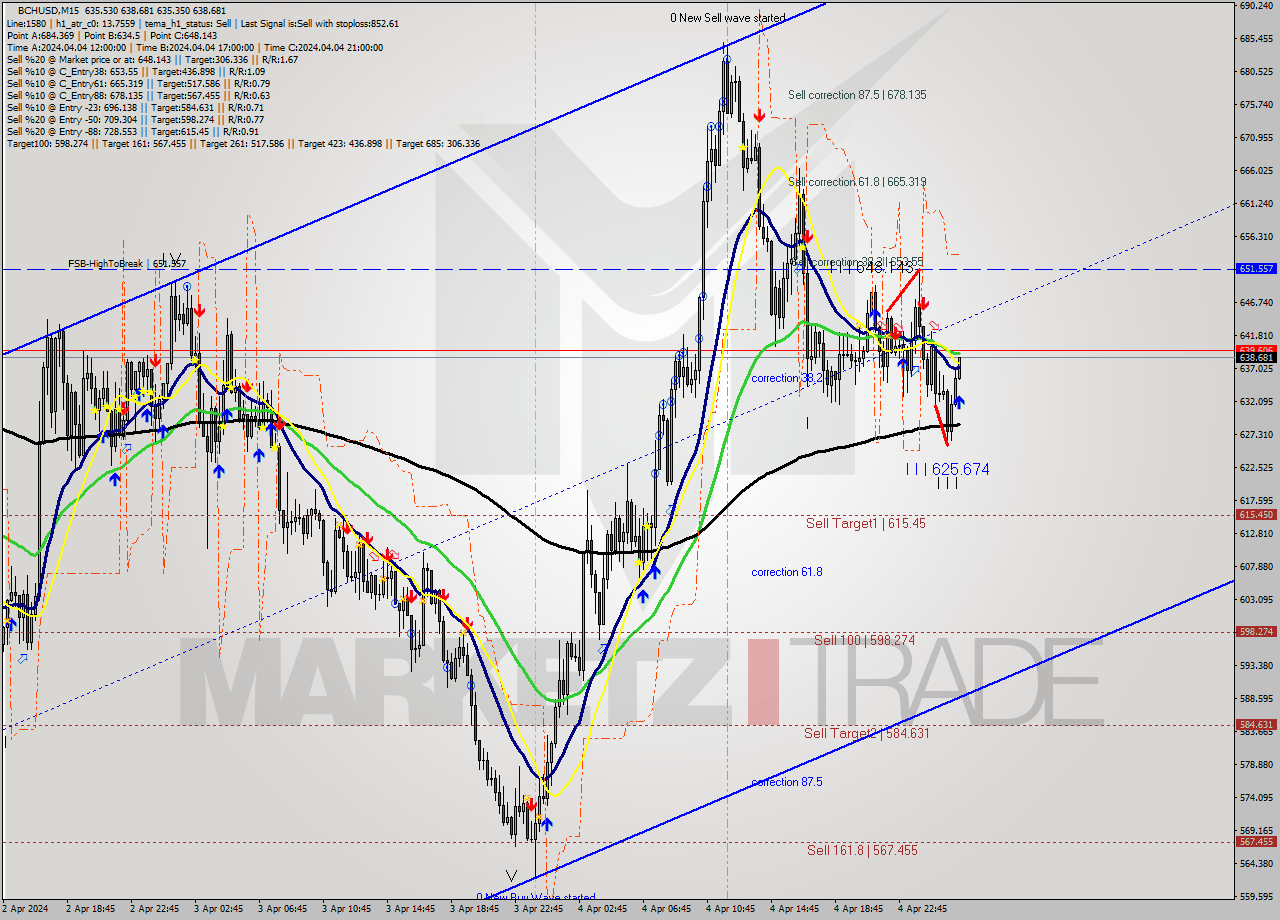The image size is (1280, 920).
Task: Click the '4 Apr 06:45' time axis label
Action: (x=667, y=910)
